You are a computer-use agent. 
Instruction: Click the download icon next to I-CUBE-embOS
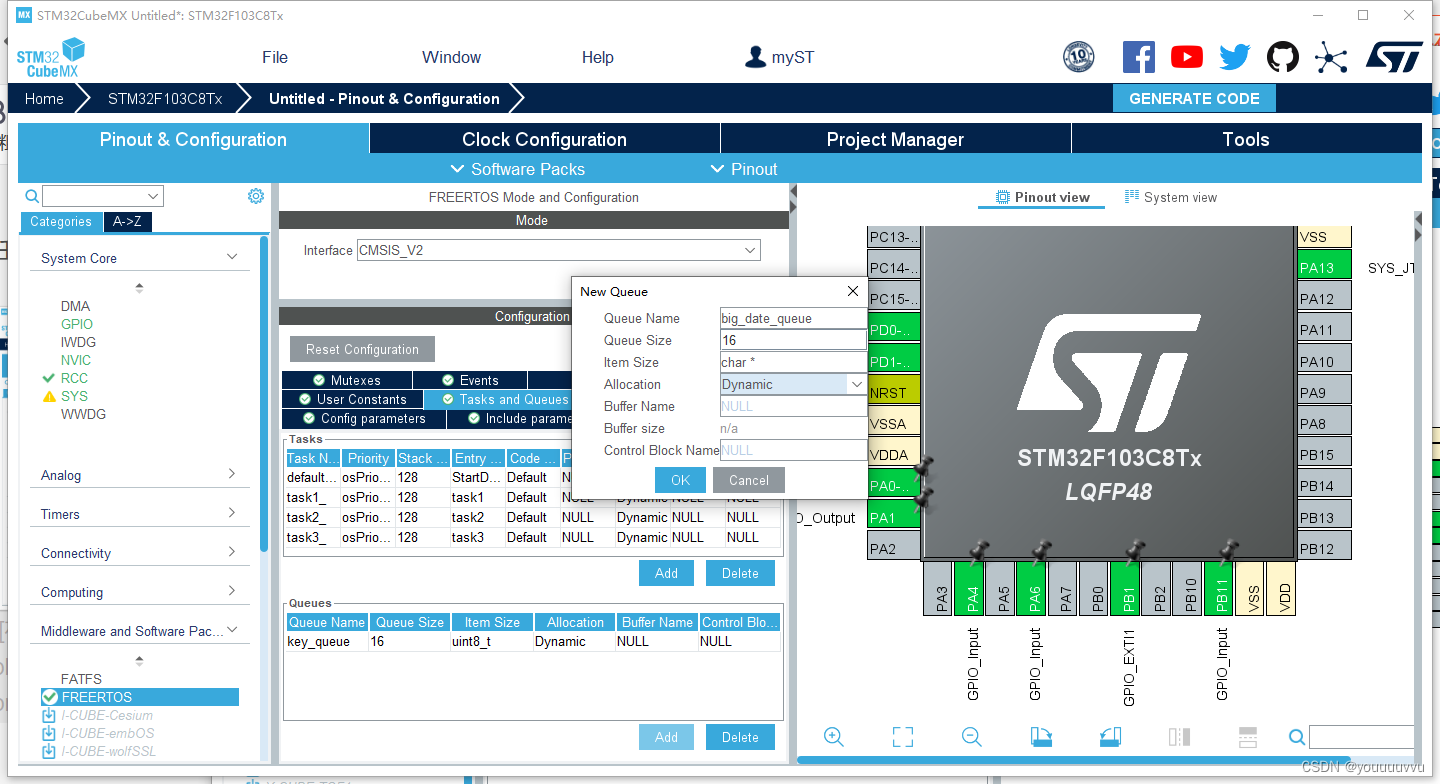(49, 734)
